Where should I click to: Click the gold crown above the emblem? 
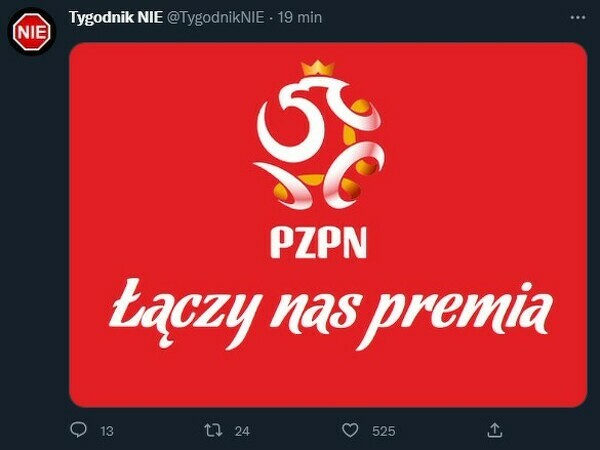(x=318, y=68)
